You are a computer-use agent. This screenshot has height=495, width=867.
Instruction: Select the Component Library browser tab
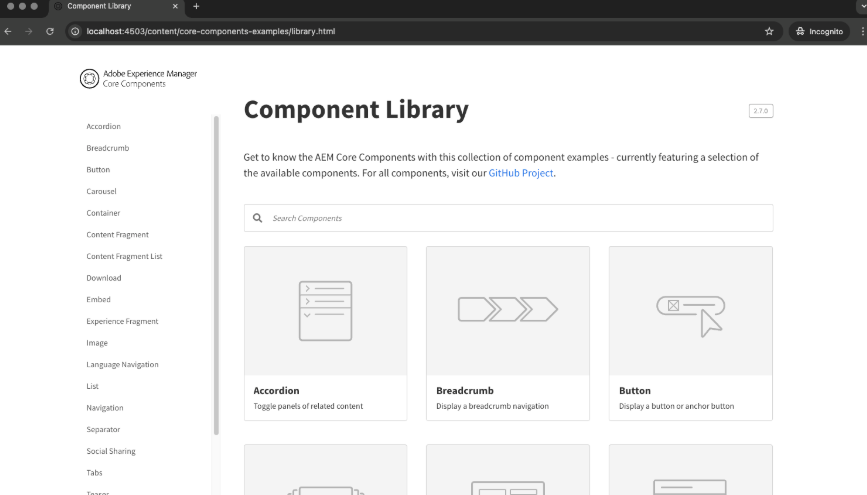pos(116,7)
